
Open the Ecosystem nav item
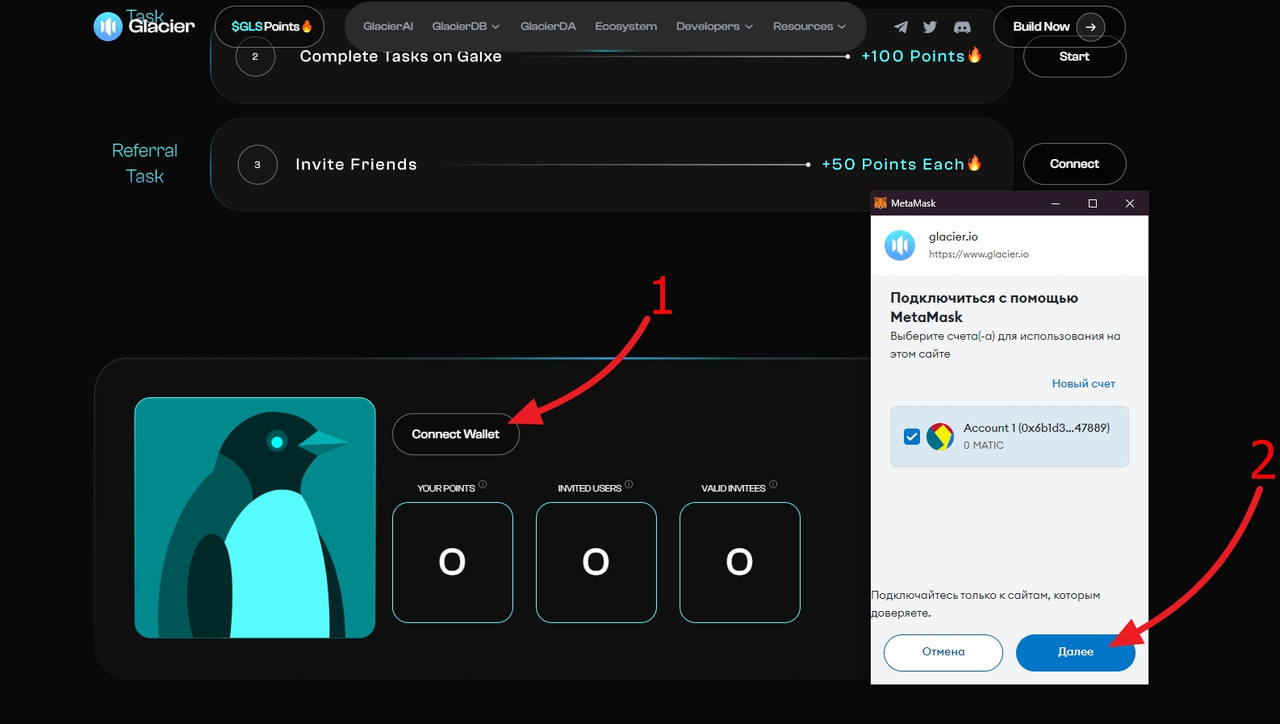[626, 27]
